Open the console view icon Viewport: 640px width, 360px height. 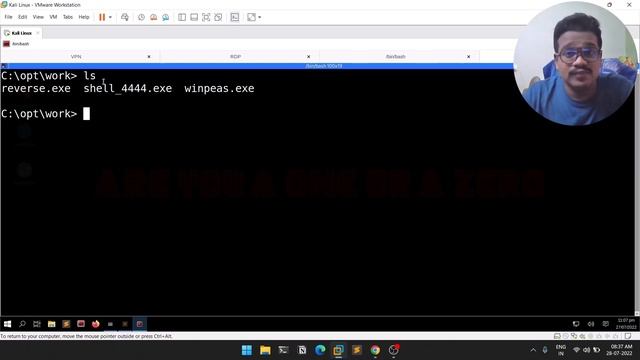coord(235,17)
